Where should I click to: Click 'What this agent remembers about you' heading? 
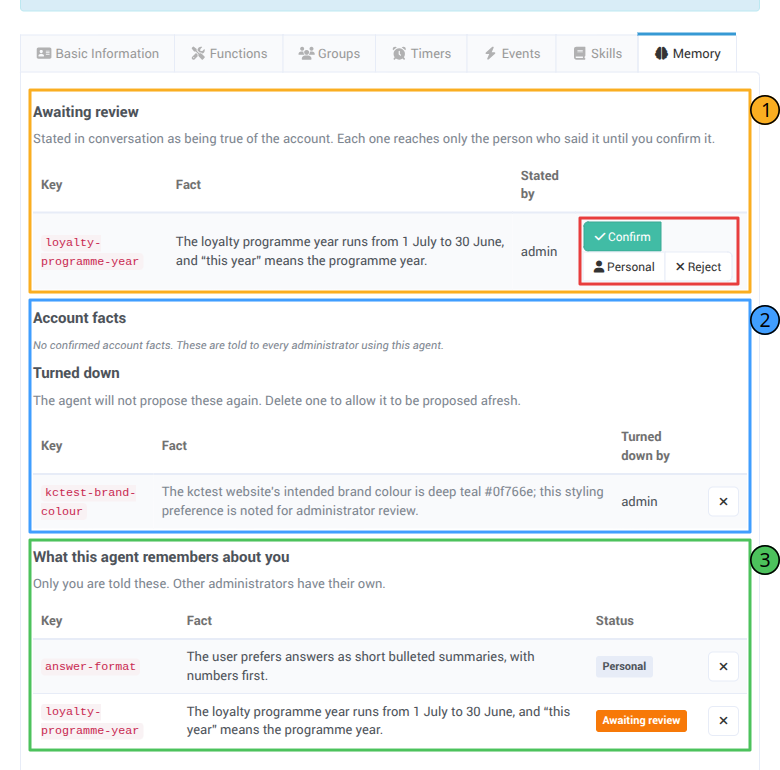[161, 557]
